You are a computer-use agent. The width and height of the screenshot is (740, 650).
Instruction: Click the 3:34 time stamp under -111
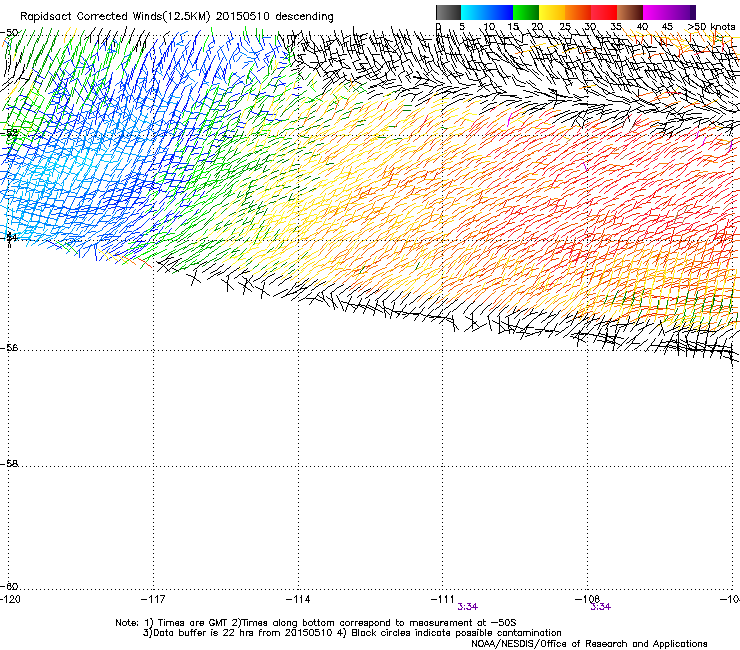pyautogui.click(x=467, y=607)
